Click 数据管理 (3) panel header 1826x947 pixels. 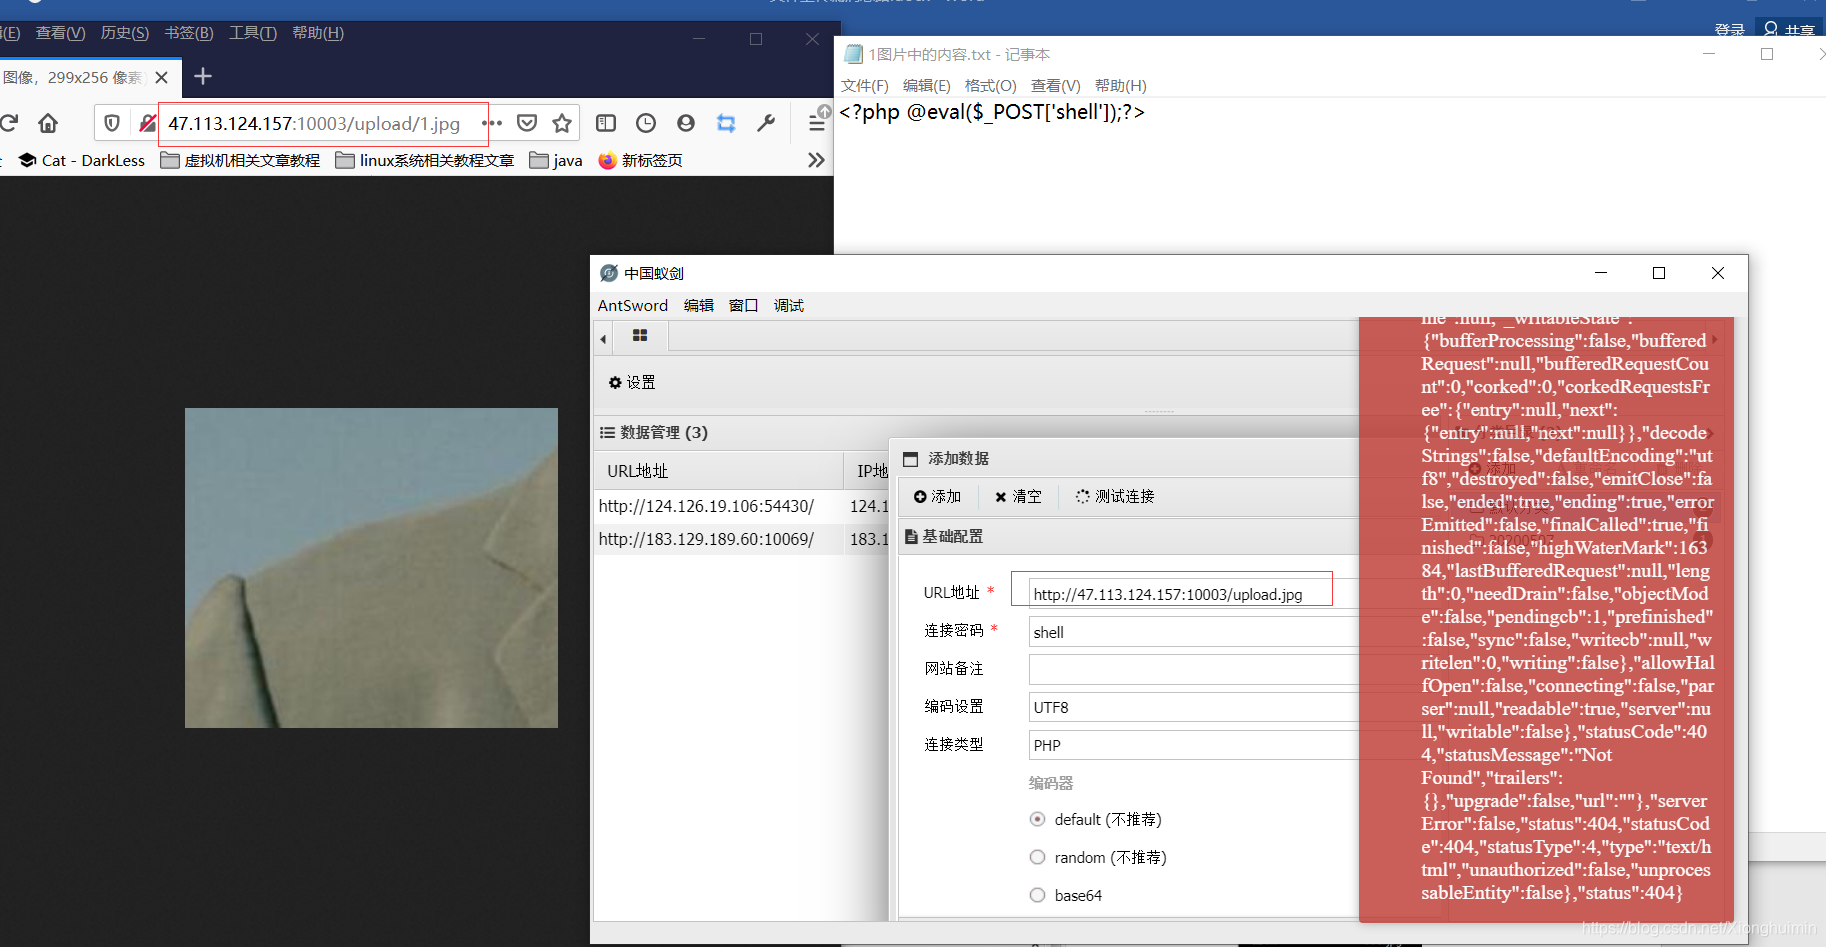tap(654, 433)
